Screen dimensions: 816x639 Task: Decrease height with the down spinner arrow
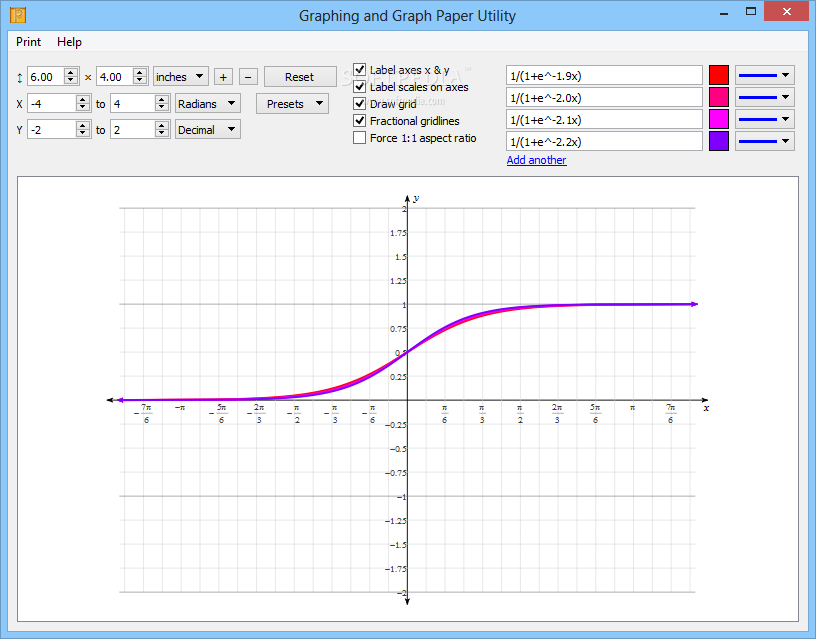[139, 81]
